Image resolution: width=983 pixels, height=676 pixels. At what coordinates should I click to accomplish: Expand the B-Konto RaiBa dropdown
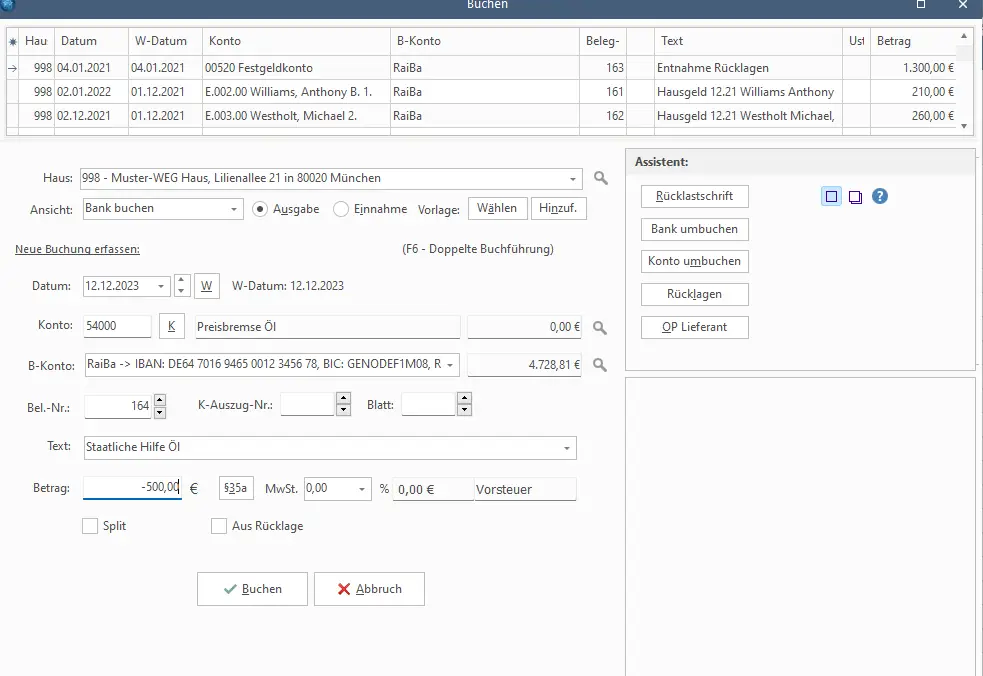coord(450,365)
